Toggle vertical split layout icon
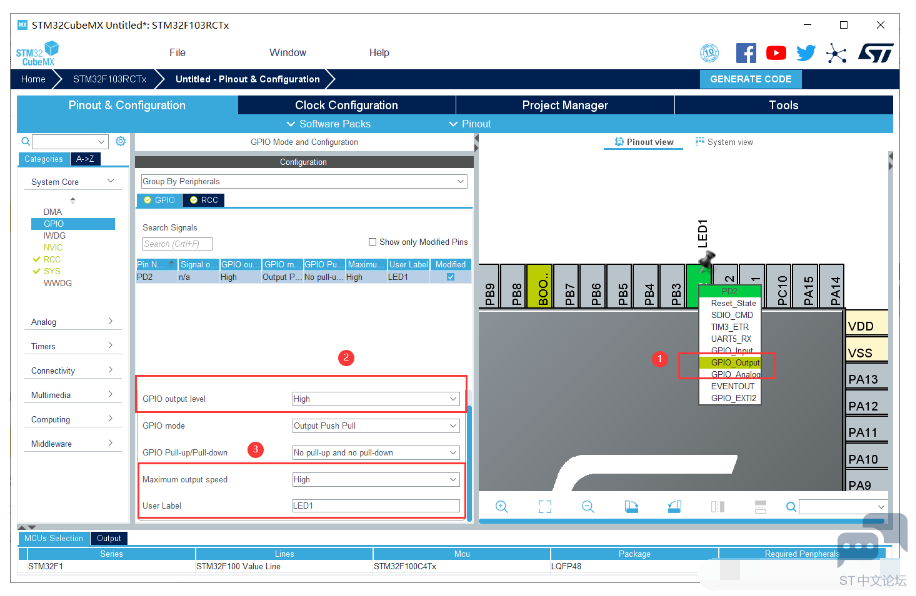 coord(717,507)
